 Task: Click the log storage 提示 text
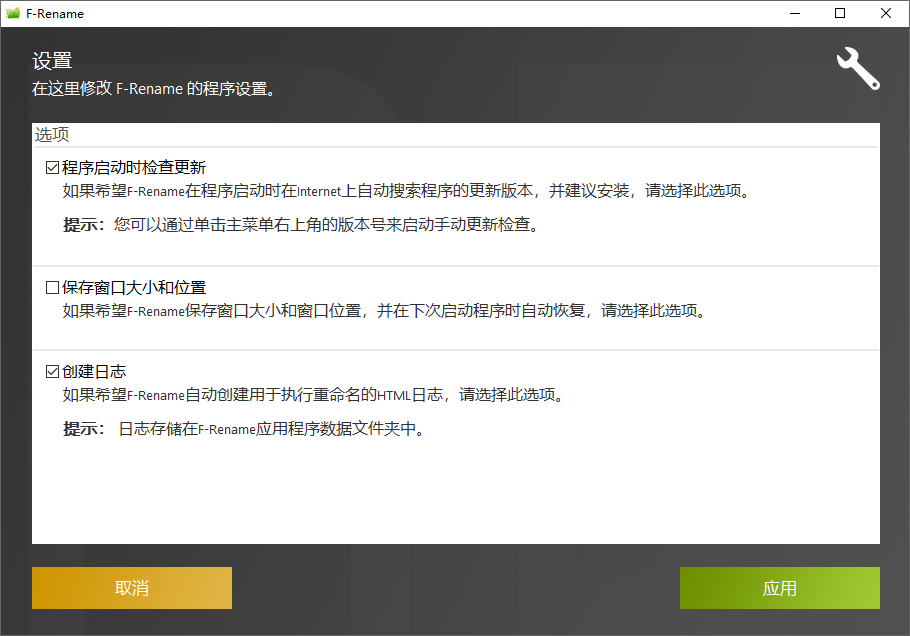pos(250,430)
